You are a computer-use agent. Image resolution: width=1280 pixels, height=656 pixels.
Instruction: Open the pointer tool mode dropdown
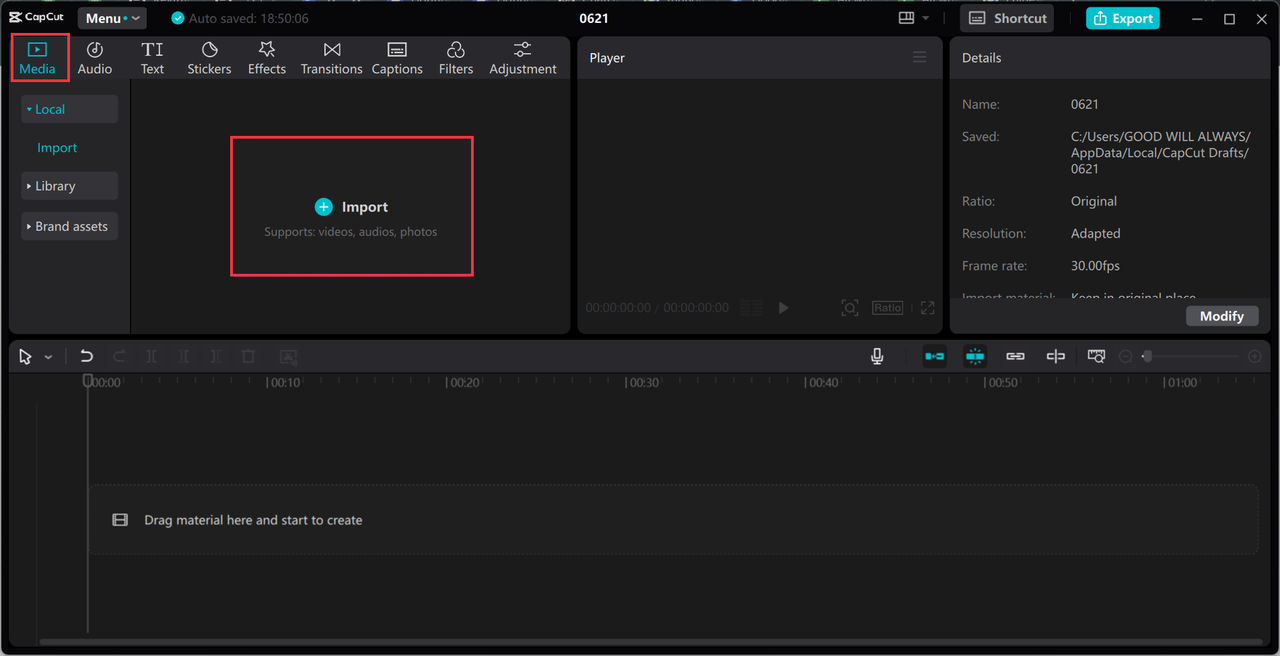tap(48, 357)
